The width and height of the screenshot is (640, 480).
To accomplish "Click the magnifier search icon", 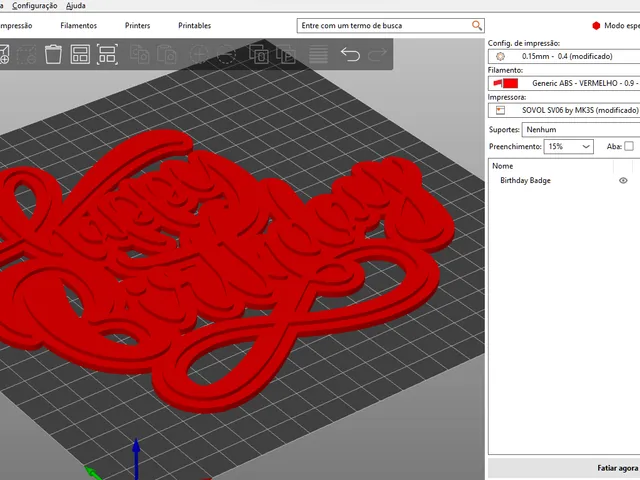I will click(476, 25).
